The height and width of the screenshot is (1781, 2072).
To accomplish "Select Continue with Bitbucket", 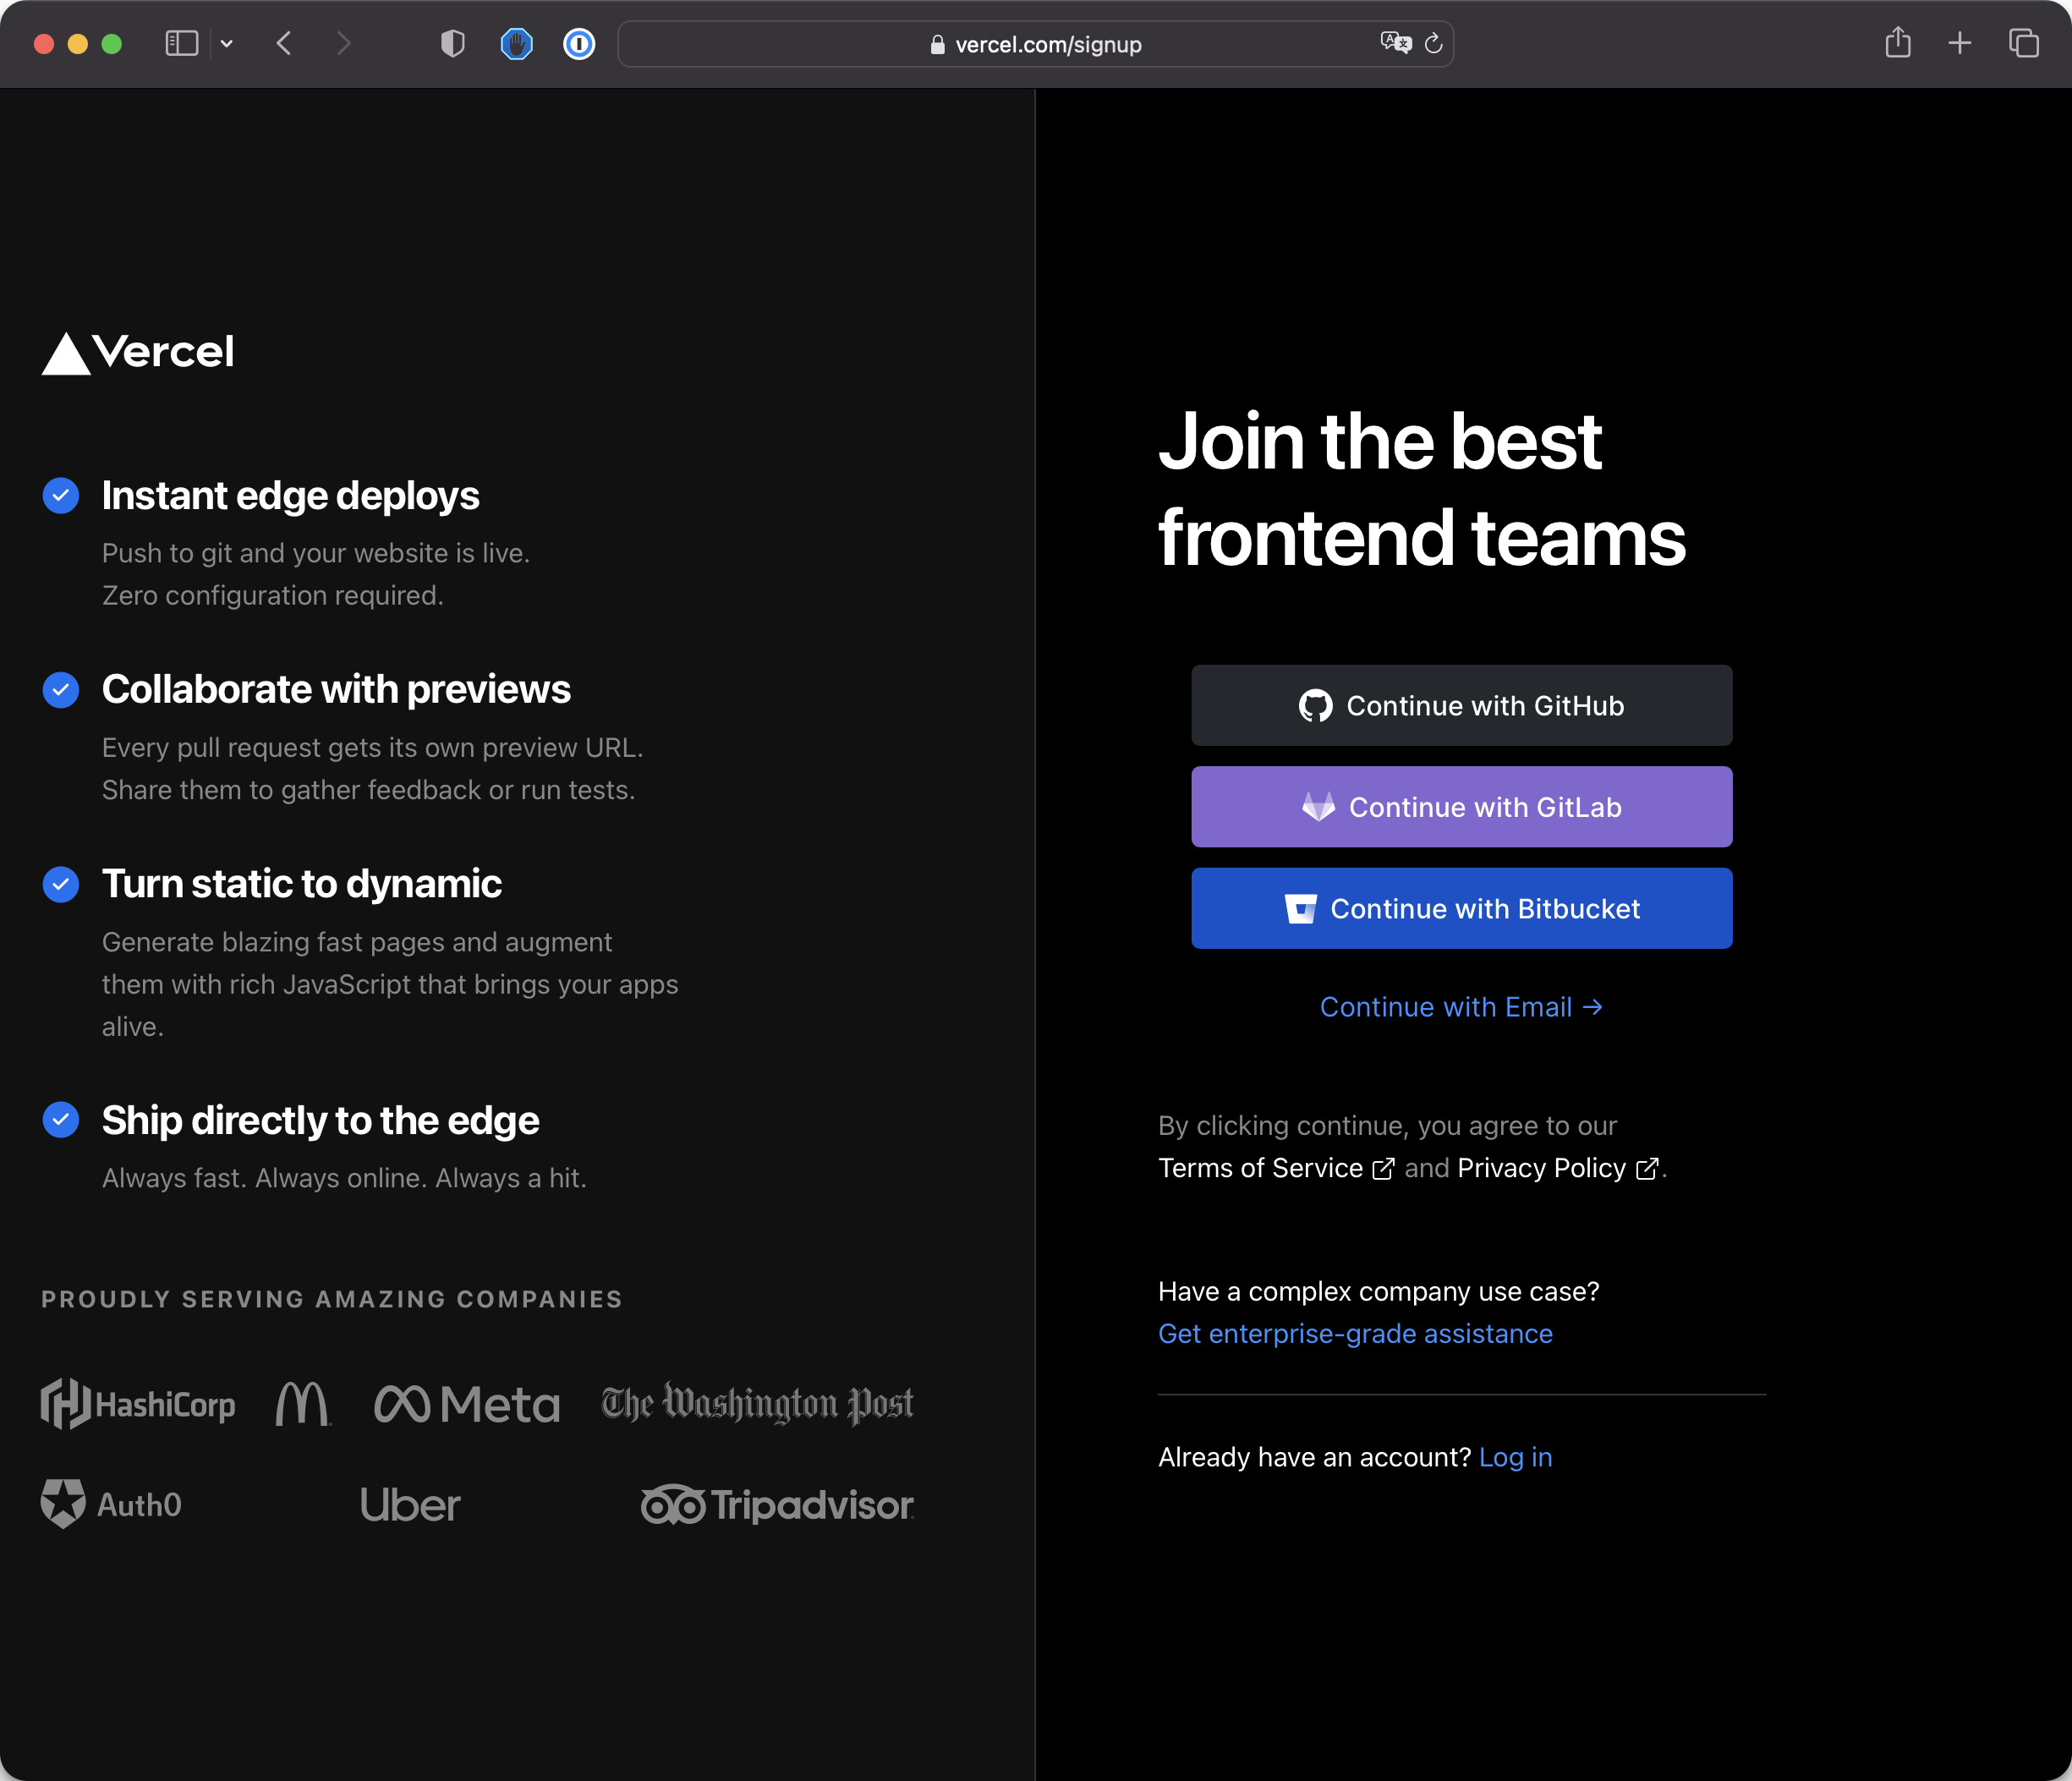I will click(x=1461, y=908).
